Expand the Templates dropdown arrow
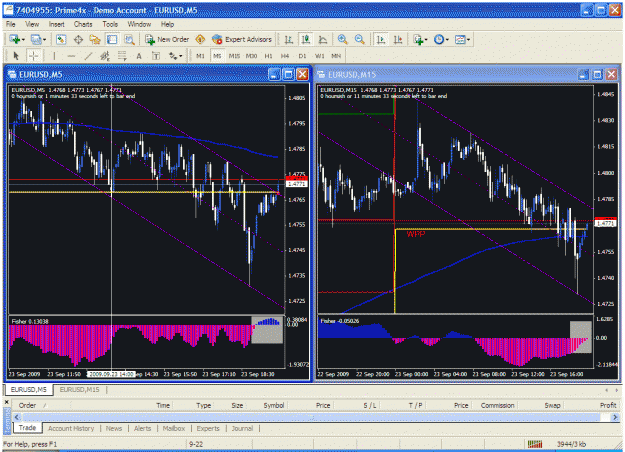Screen dimensions: 625x452 point(468,40)
